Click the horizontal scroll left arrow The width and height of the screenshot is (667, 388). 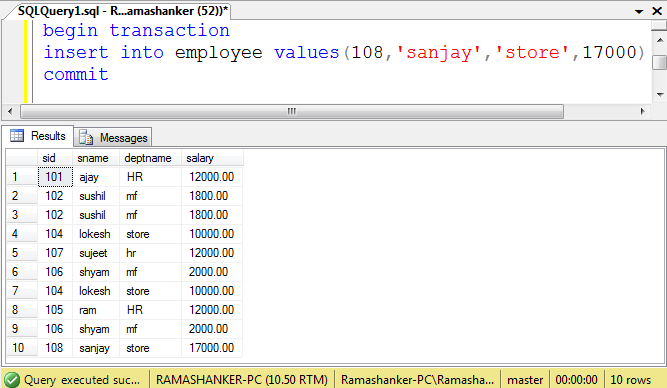[x=10, y=111]
